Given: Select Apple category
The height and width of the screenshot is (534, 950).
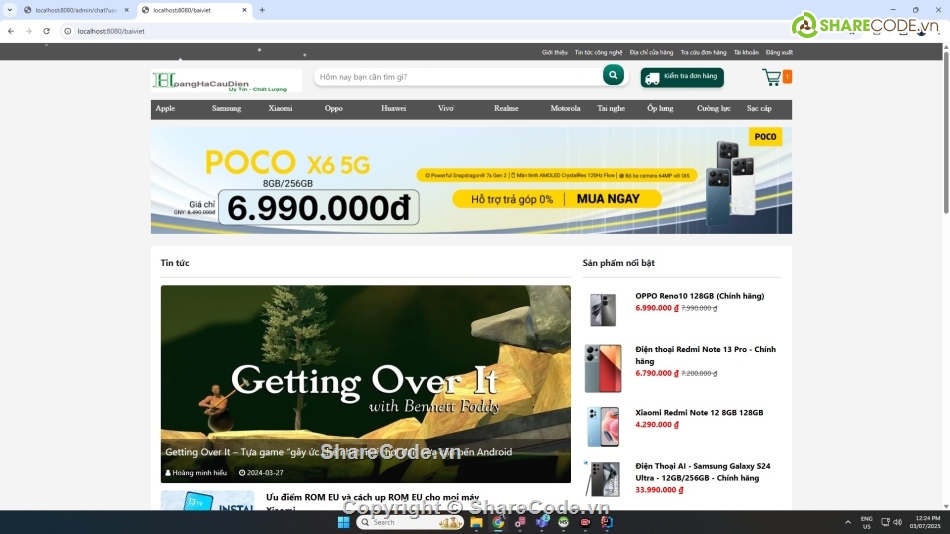Looking at the screenshot, I should tap(165, 108).
